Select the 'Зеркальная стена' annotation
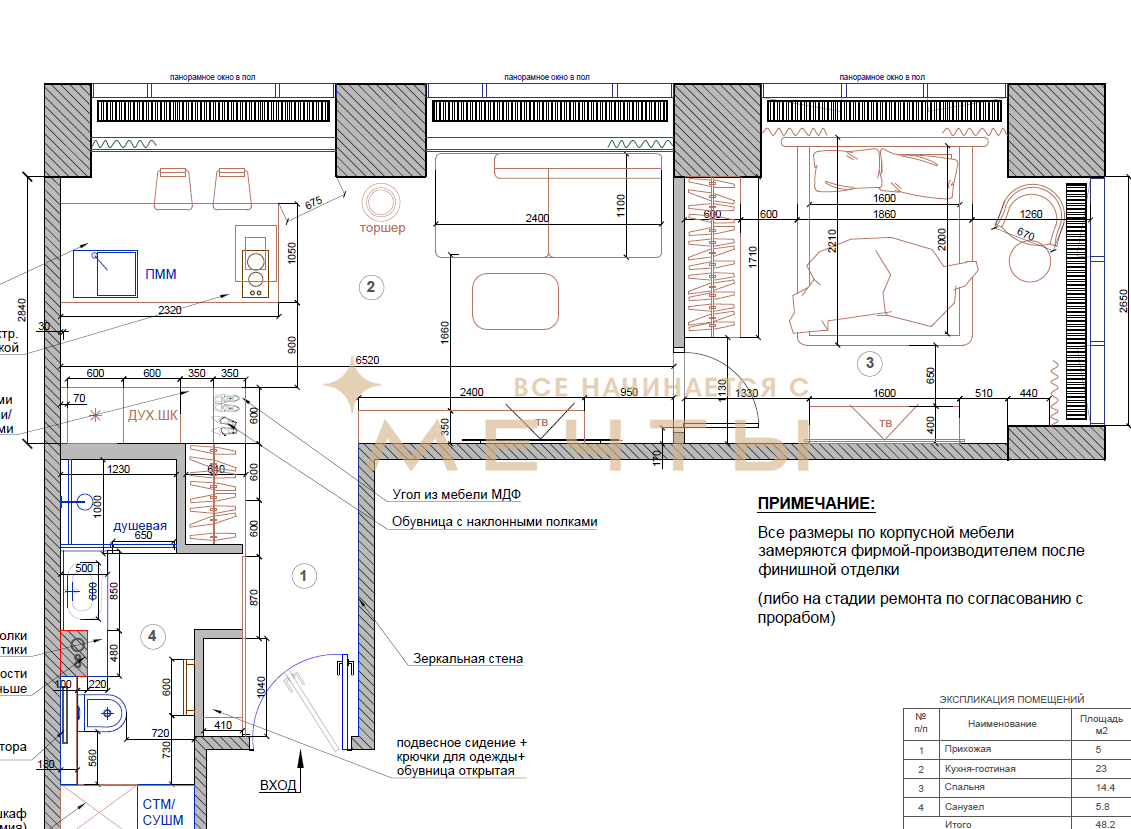The width and height of the screenshot is (1131, 829). coord(468,659)
